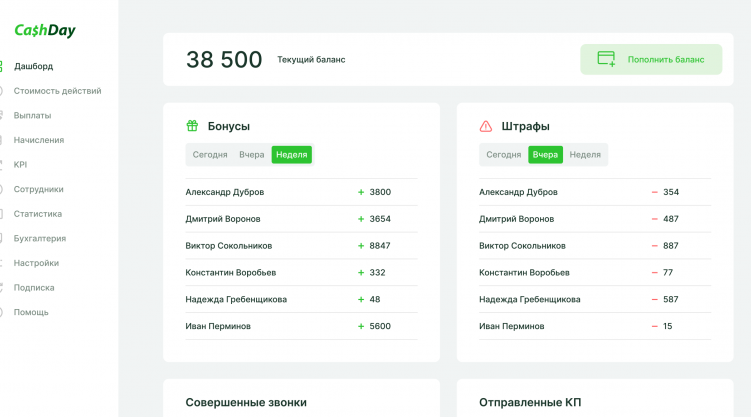Click Дмитрий Воронов in Штрафы list
The width and height of the screenshot is (751, 417).
pyautogui.click(x=516, y=219)
